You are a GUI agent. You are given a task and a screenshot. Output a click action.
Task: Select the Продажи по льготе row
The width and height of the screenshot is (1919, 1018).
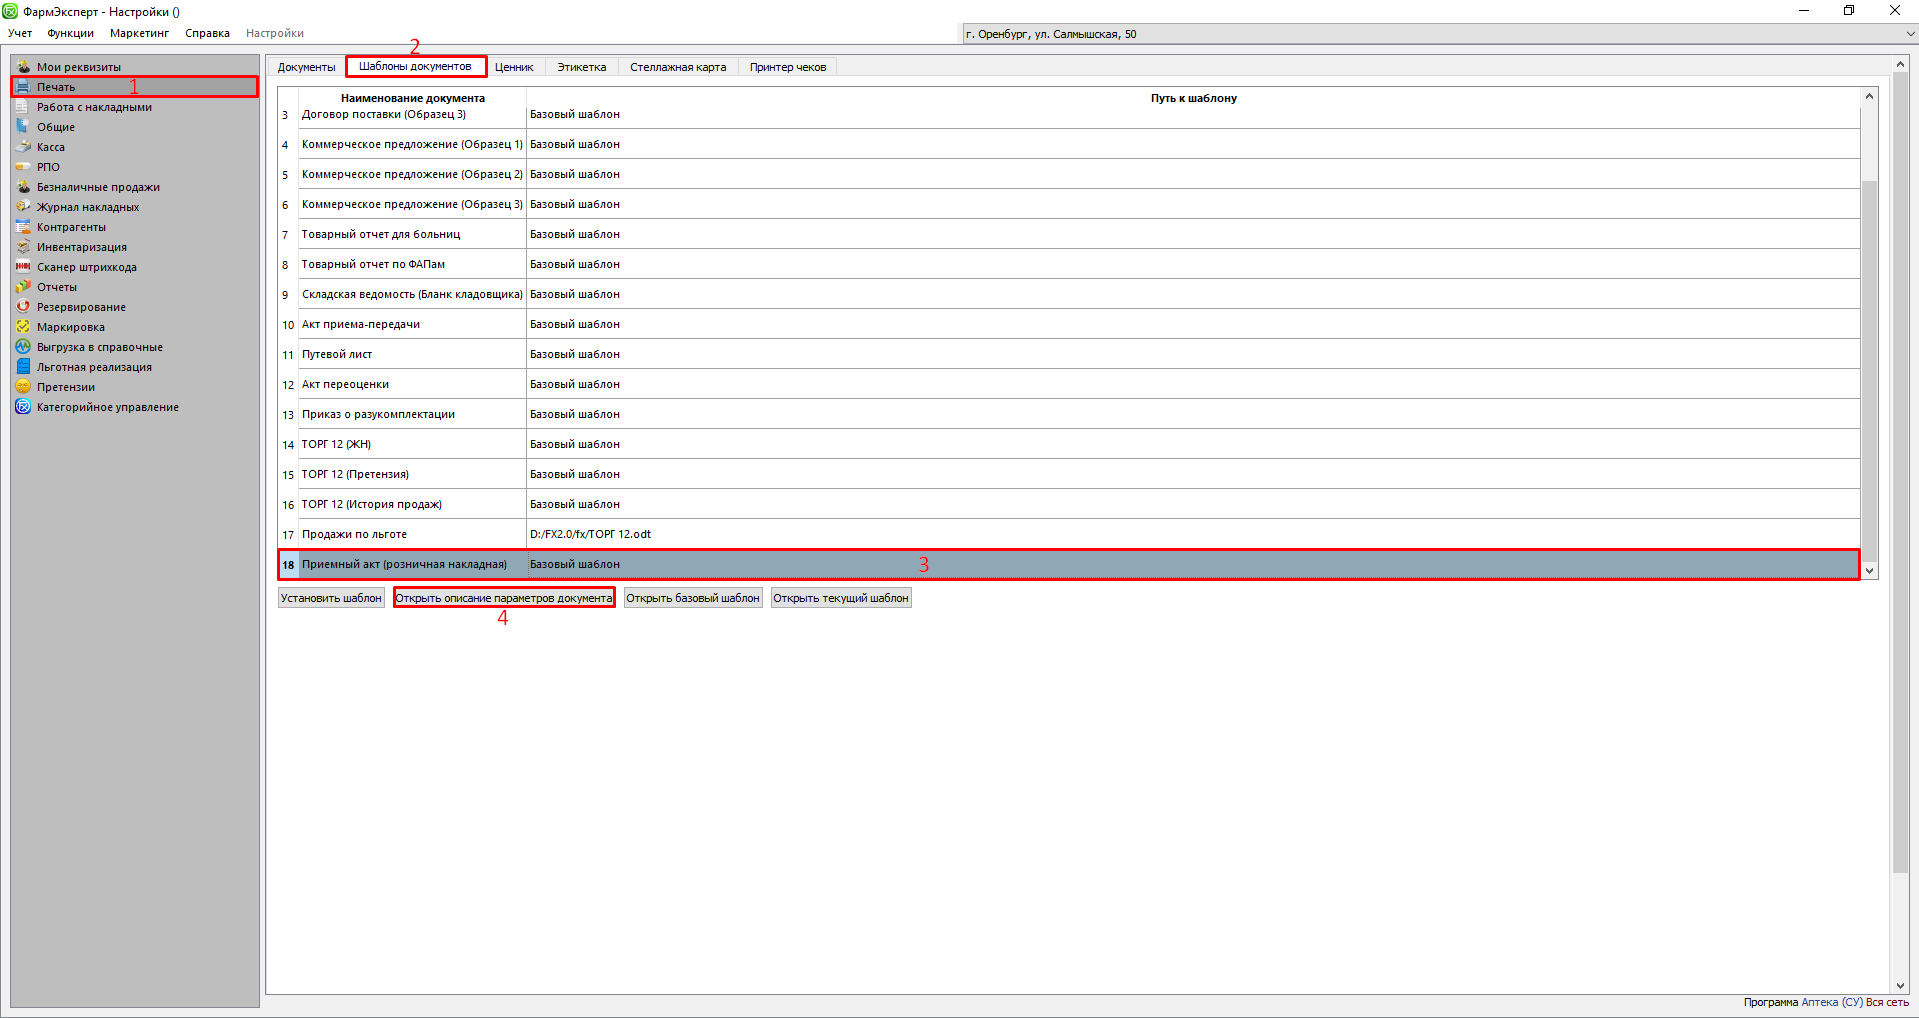[x=354, y=534]
